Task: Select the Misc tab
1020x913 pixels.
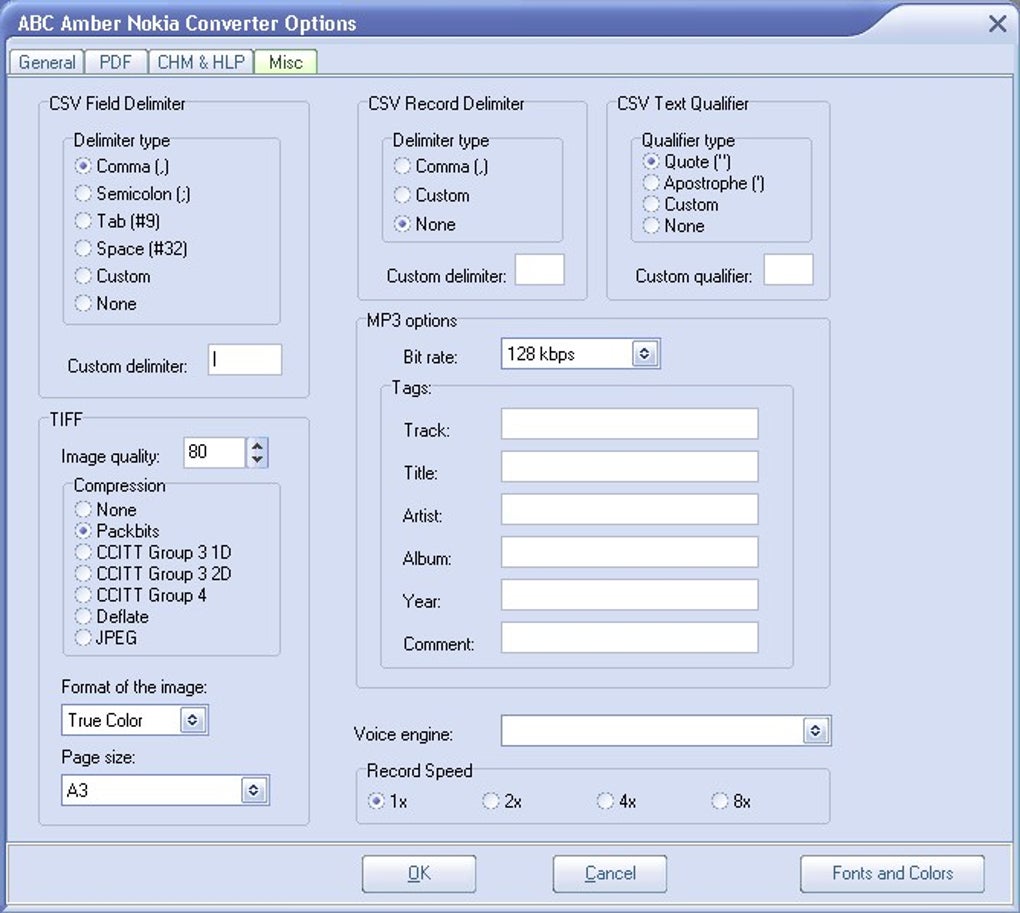Action: point(286,62)
